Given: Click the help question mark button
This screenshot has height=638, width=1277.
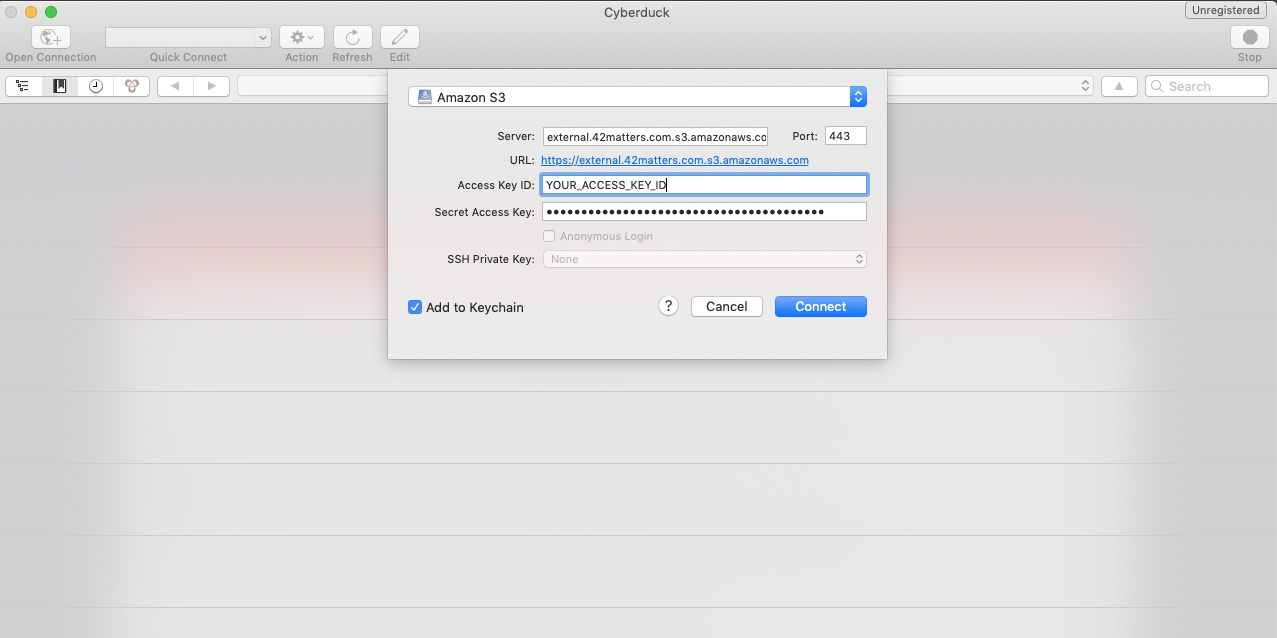Looking at the screenshot, I should coord(669,306).
